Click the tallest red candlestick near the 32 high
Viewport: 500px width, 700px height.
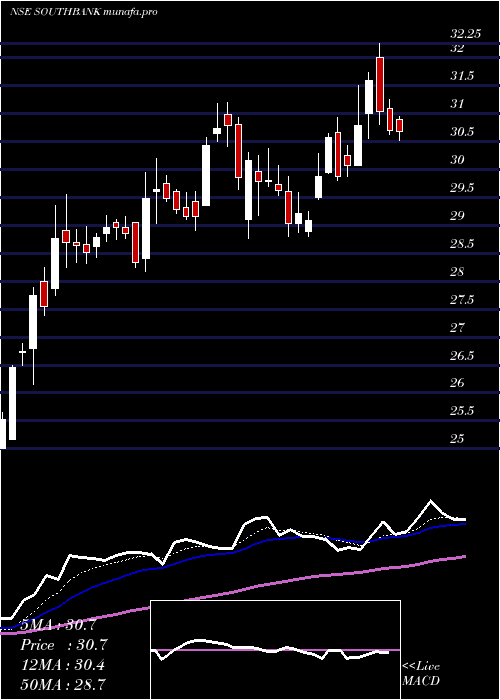pos(380,84)
